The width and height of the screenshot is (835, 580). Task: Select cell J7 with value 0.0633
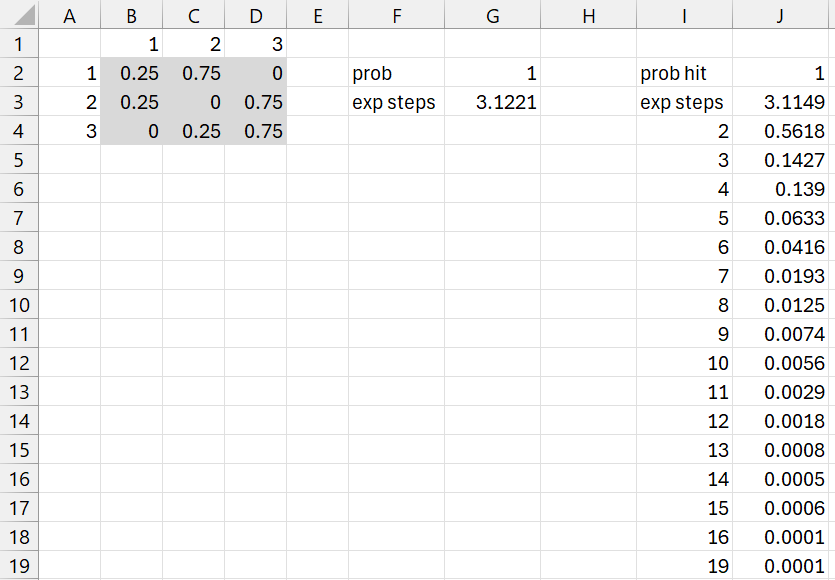[780, 217]
